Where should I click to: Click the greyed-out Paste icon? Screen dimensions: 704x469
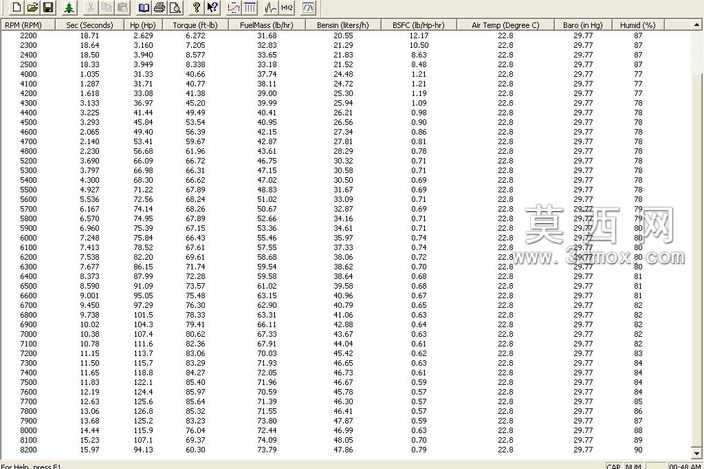[x=122, y=7]
